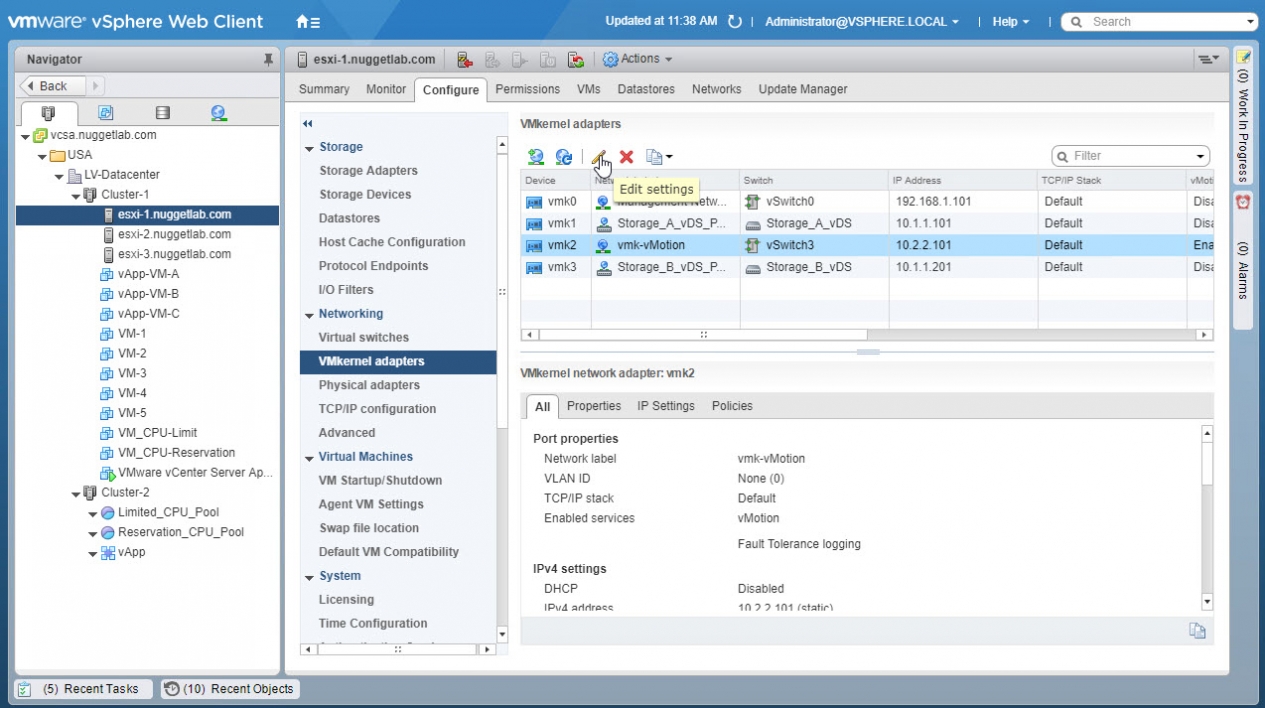This screenshot has height=708, width=1265.
Task: Click the Add host networking icon
Action: point(536,157)
